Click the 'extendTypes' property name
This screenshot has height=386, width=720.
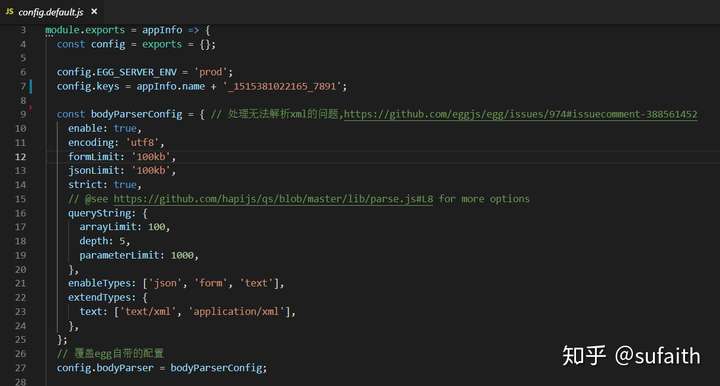(99, 297)
